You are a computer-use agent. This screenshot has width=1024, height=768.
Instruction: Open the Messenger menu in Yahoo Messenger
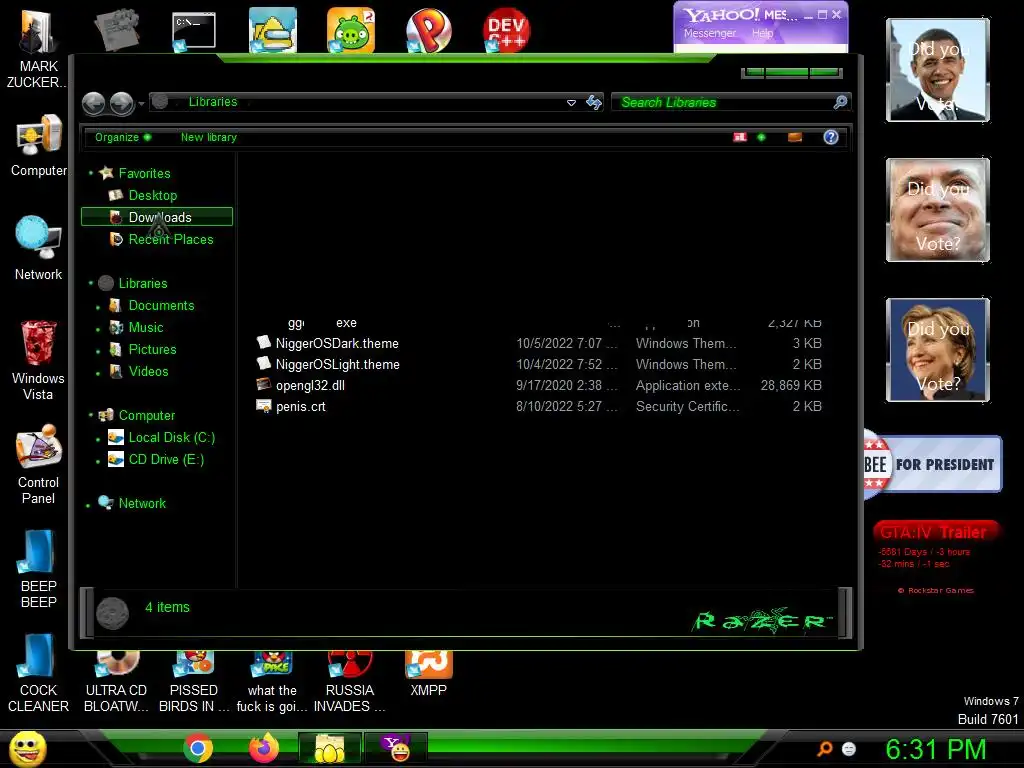(x=710, y=33)
